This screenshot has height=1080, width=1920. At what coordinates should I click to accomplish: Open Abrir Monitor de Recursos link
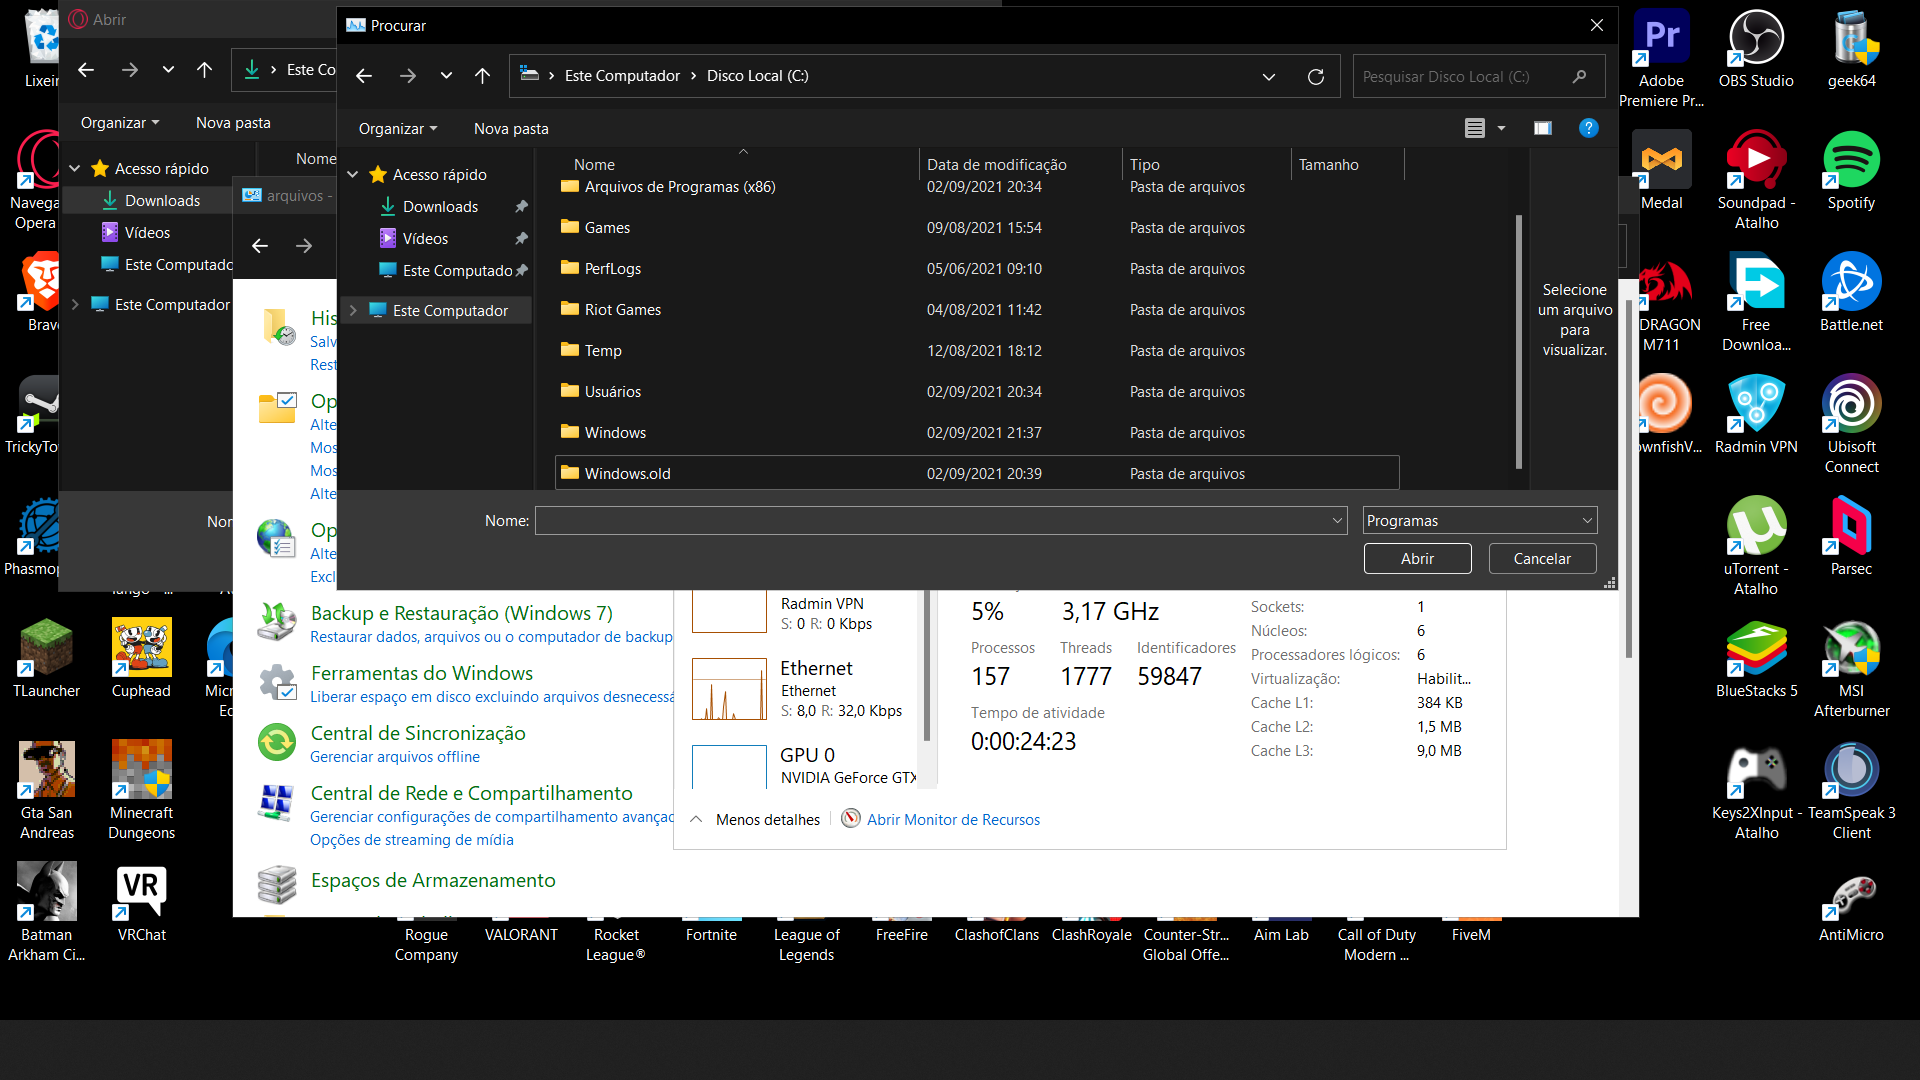pos(953,820)
